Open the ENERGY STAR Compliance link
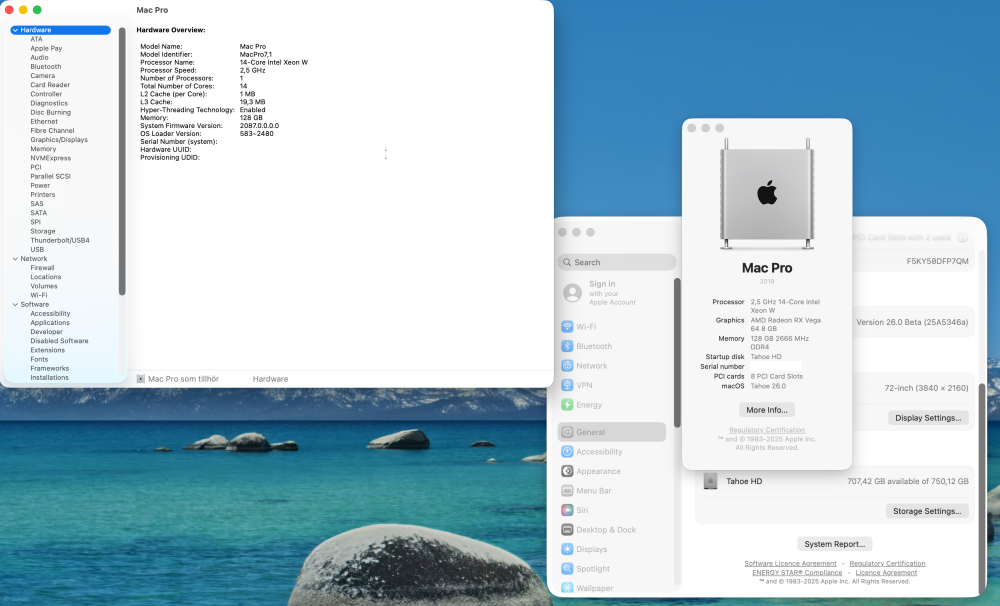 (797, 572)
